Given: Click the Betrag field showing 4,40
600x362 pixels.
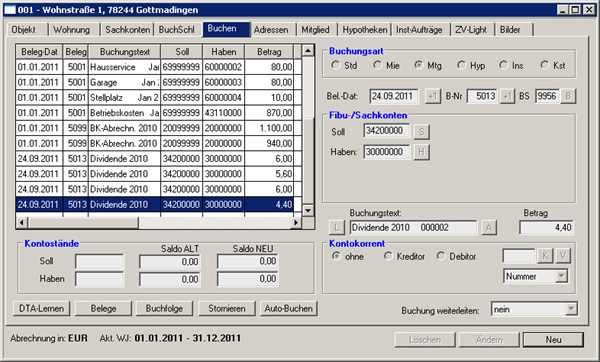Looking at the screenshot, I should point(546,228).
